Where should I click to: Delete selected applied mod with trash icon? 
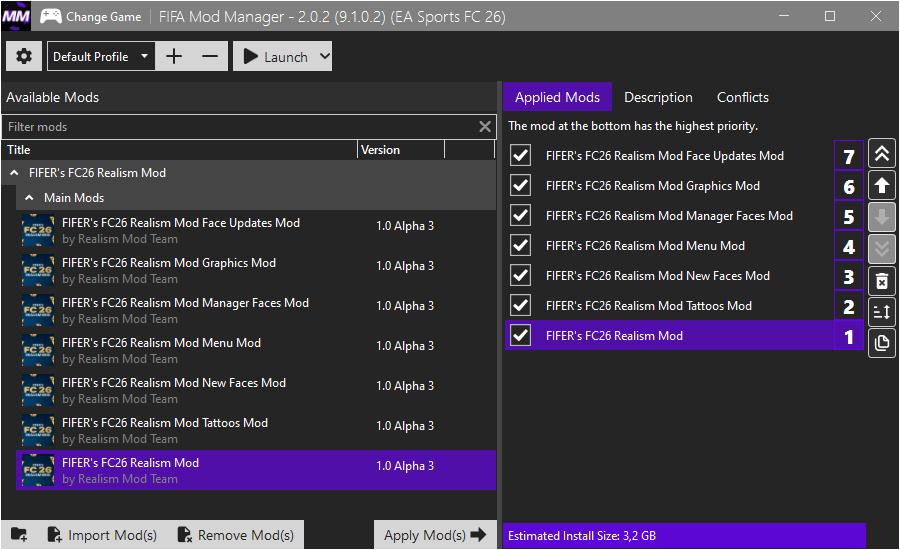(x=882, y=280)
